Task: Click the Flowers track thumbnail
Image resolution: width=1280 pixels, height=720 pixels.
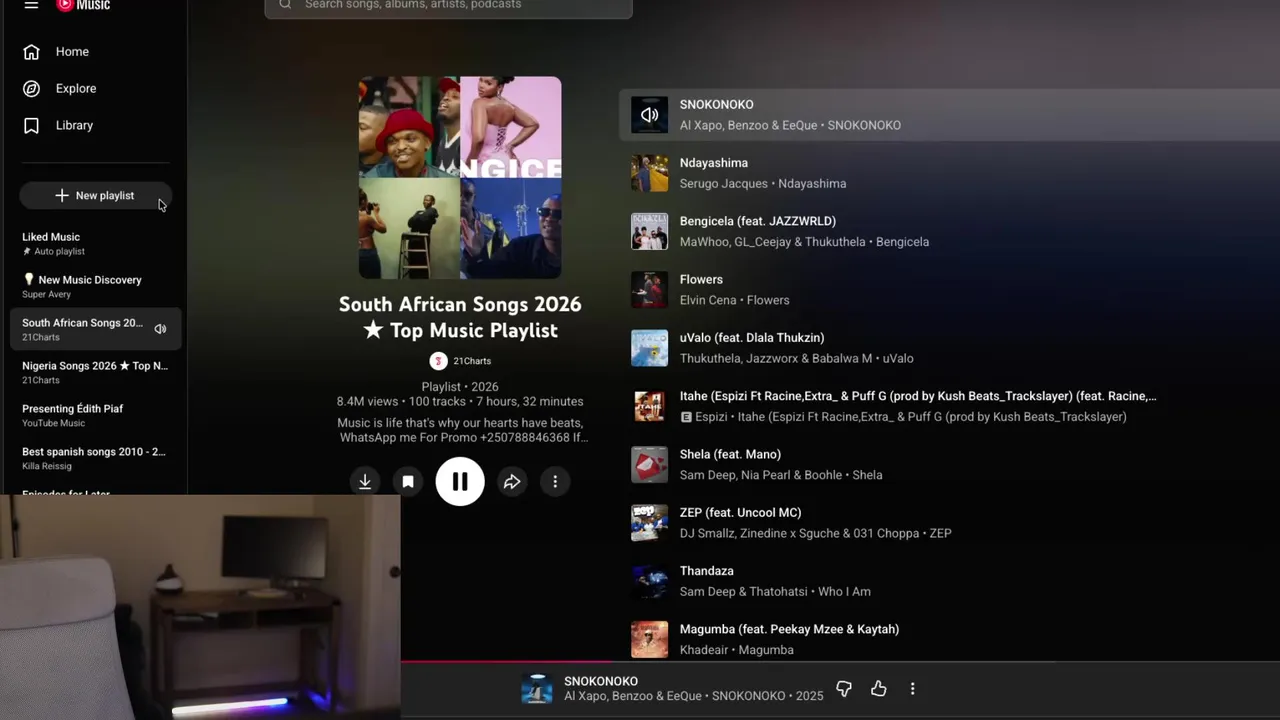Action: 649,290
